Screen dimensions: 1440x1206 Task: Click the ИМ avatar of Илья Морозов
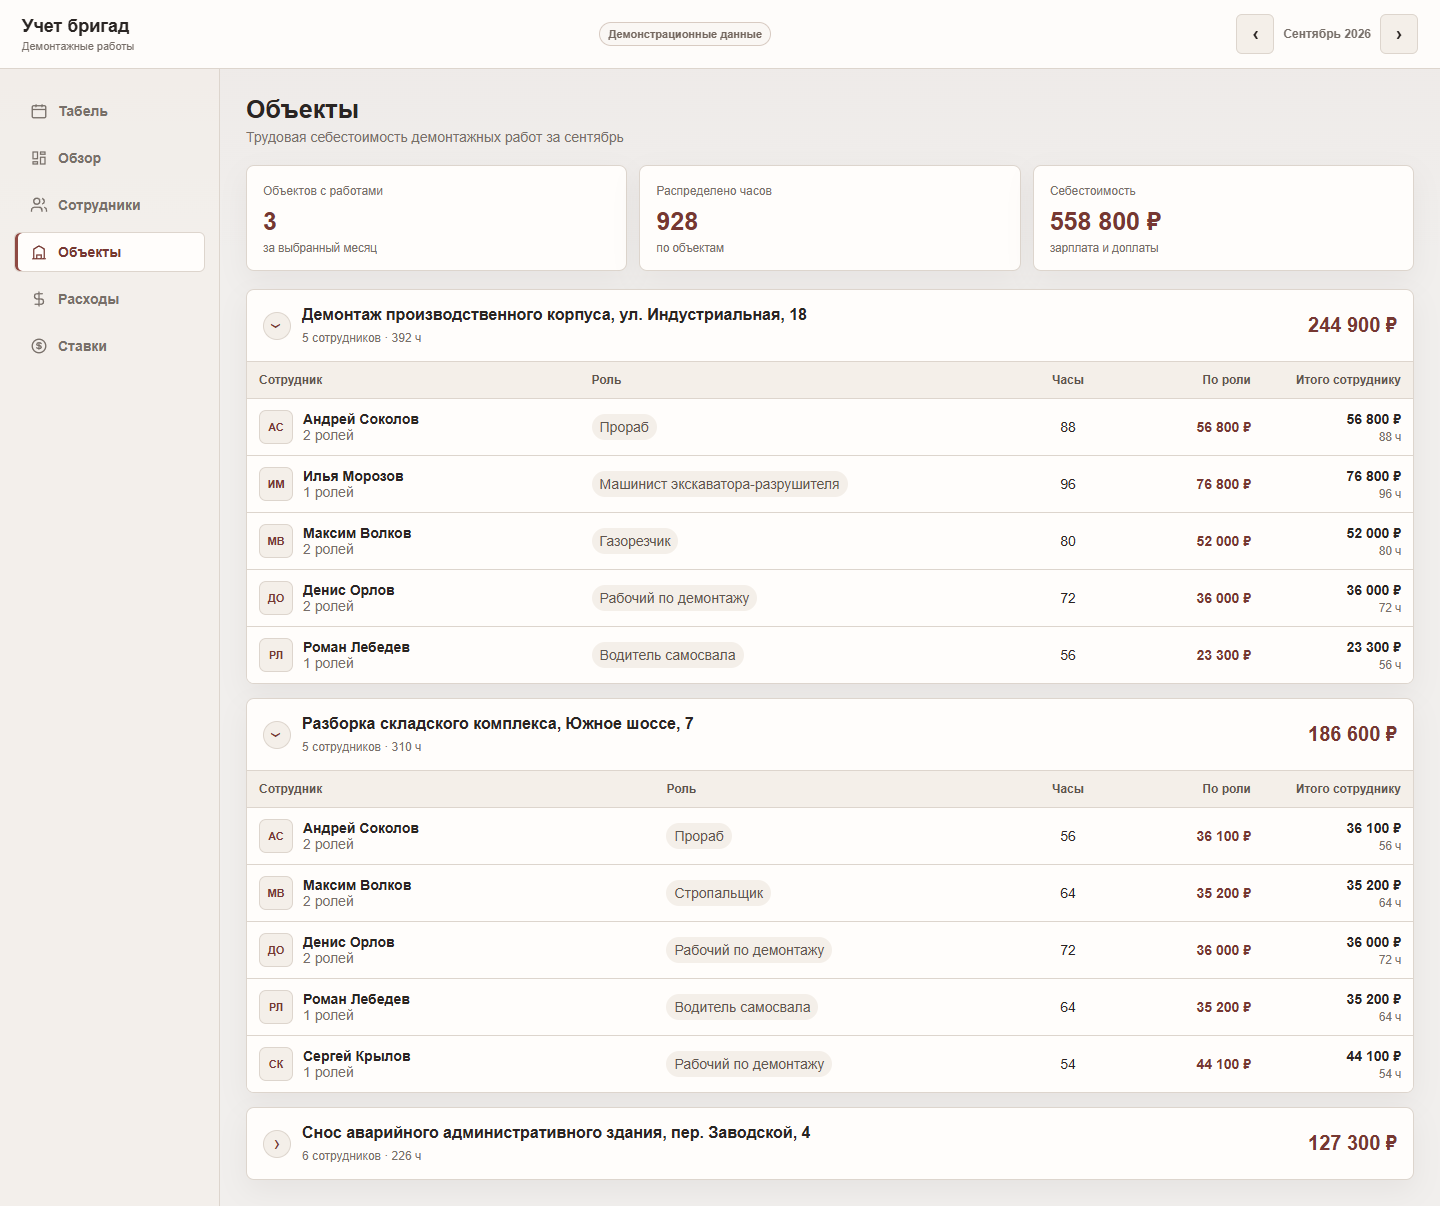(276, 484)
